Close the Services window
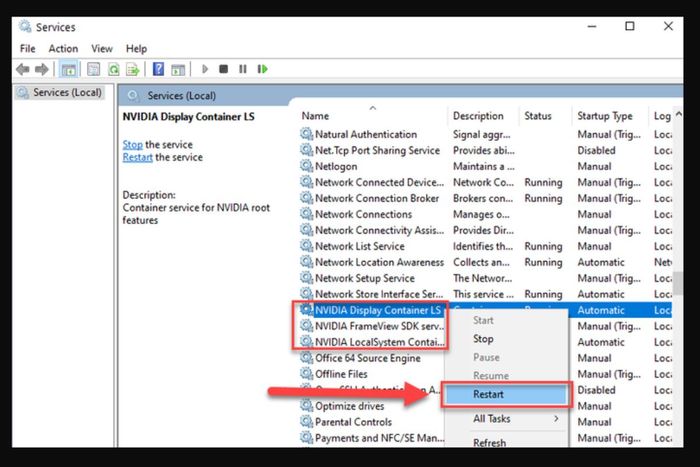700x467 pixels. (x=668, y=26)
